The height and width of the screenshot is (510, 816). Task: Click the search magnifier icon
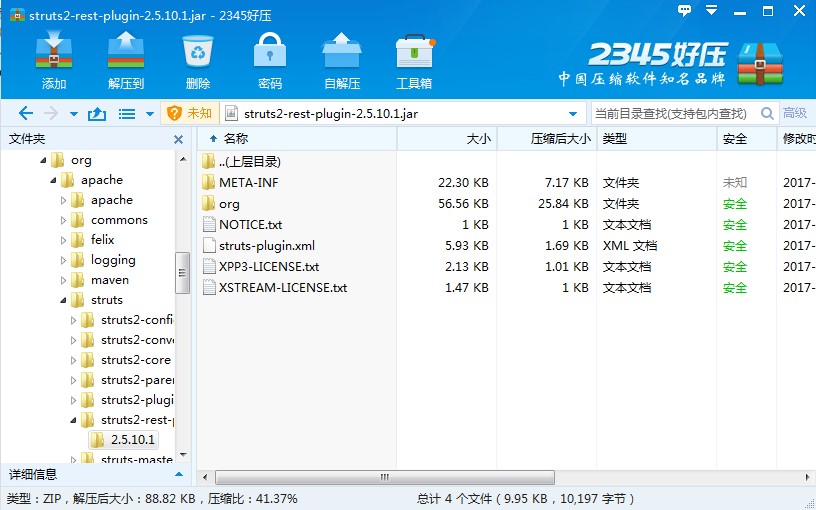point(767,114)
